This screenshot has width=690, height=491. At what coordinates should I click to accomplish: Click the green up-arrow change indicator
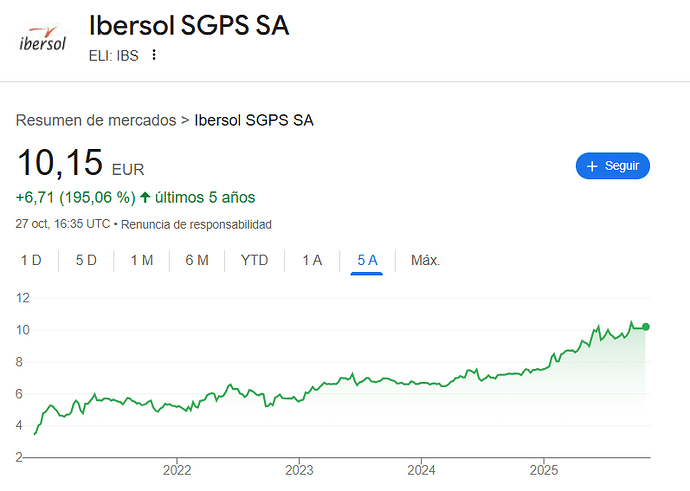click(x=144, y=197)
